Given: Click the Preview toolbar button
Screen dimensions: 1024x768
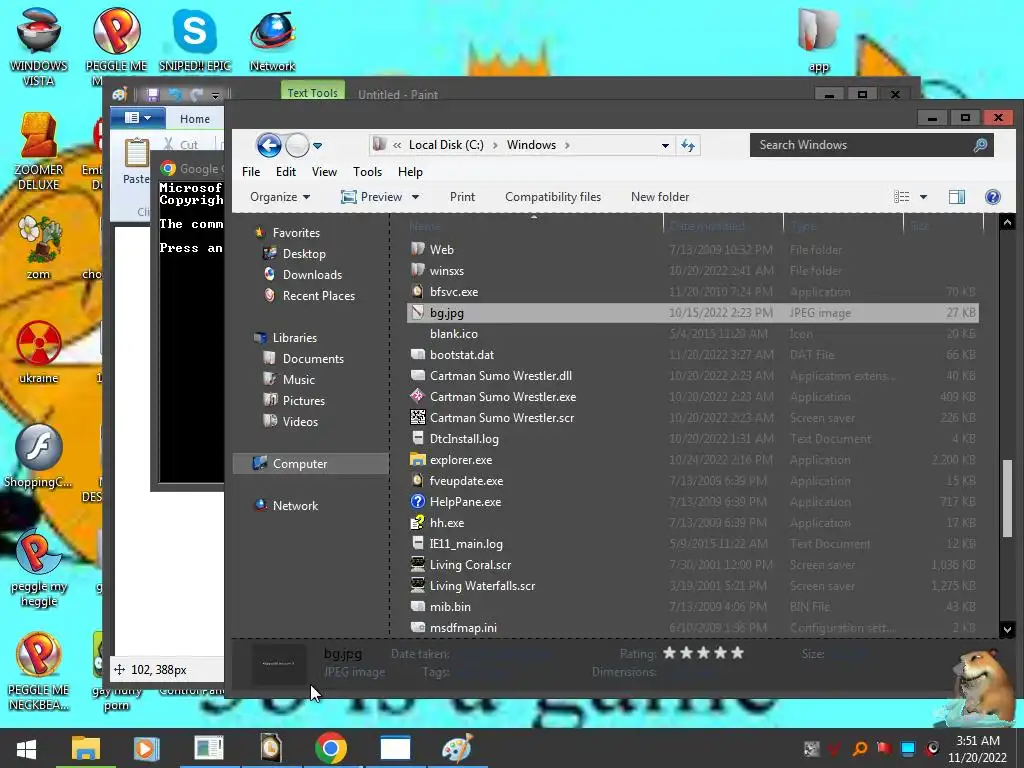Looking at the screenshot, I should point(371,197).
